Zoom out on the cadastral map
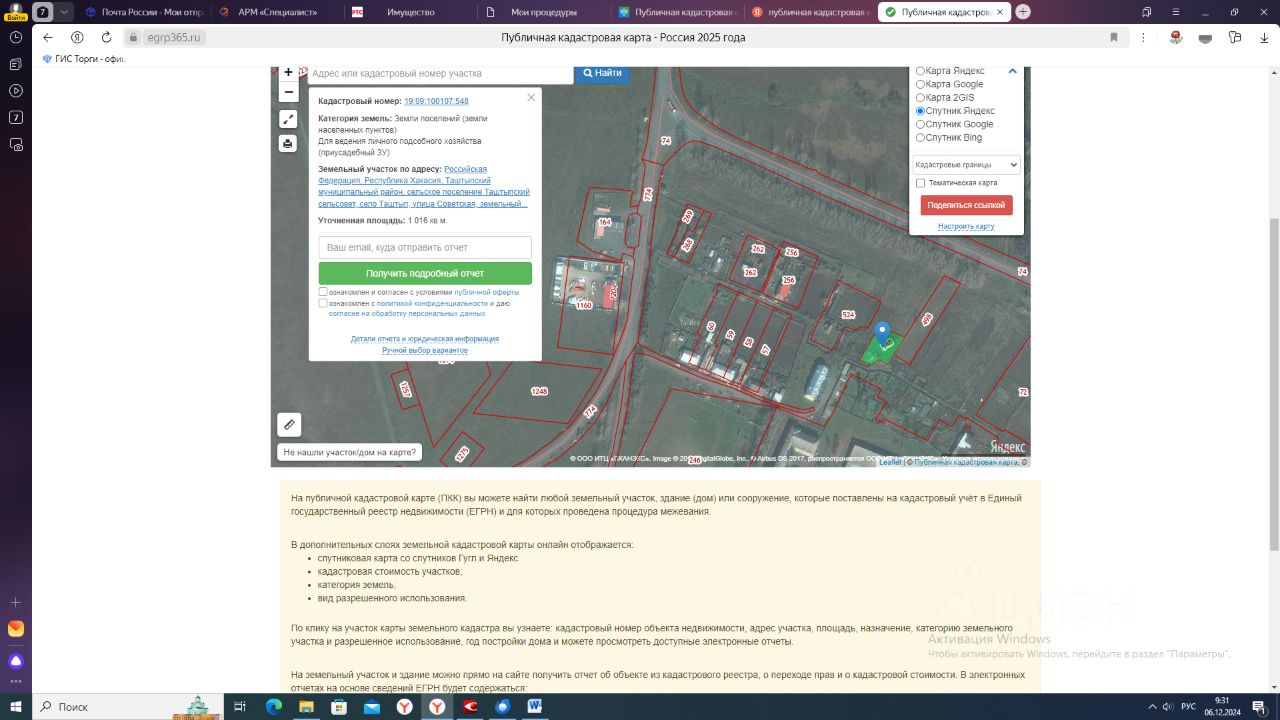Viewport: 1280px width, 720px height. (288, 92)
